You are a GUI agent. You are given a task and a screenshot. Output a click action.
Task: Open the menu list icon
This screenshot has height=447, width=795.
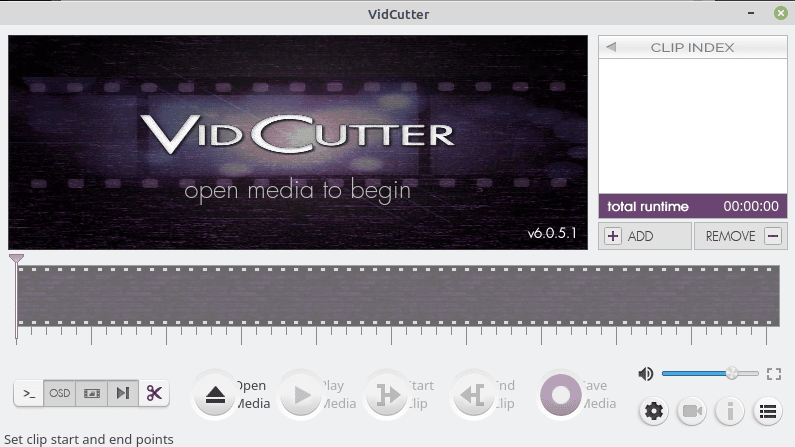point(768,411)
